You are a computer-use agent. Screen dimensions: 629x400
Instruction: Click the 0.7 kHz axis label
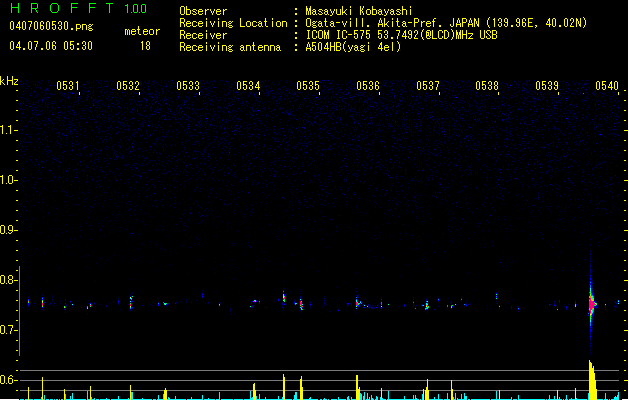(x=8, y=330)
